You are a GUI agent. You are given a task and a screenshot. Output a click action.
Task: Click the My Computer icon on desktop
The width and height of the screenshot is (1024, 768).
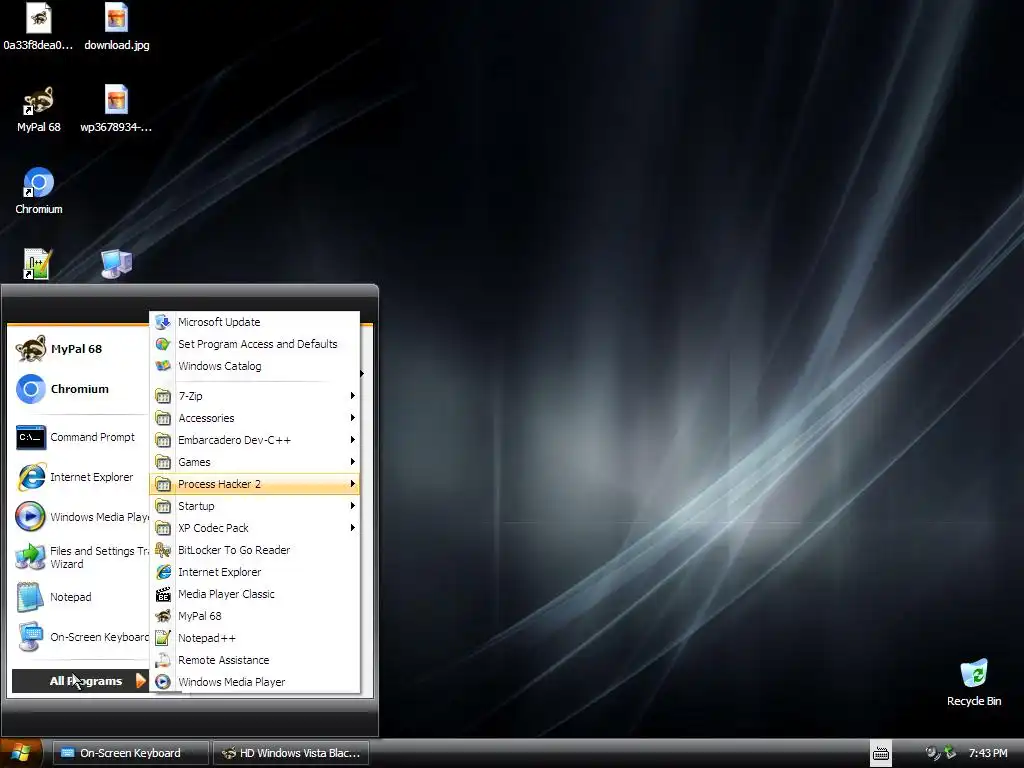pos(116,264)
